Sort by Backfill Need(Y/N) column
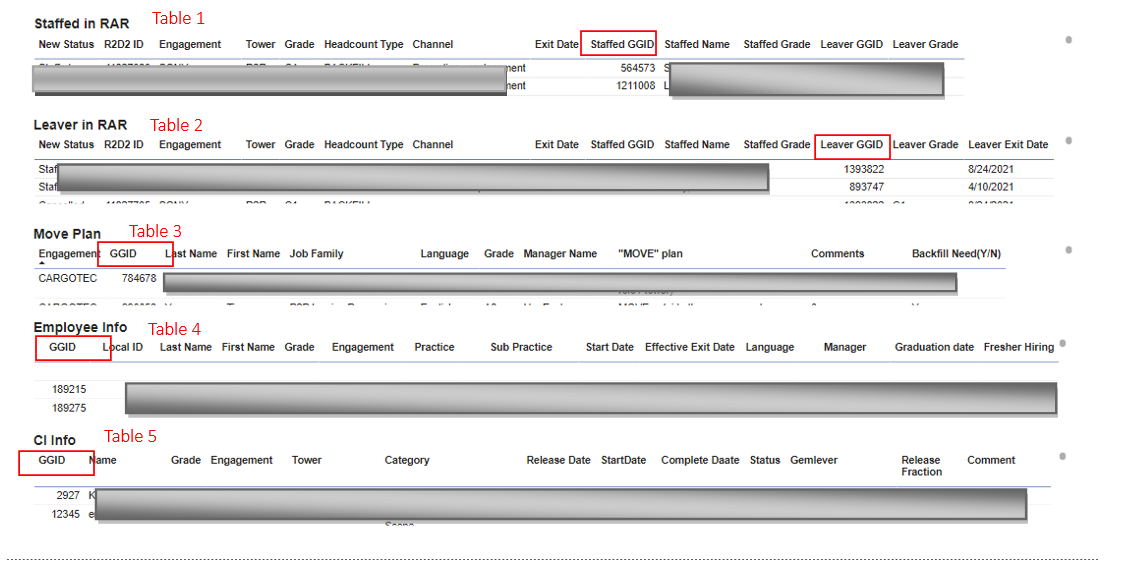1127x581 pixels. [956, 254]
